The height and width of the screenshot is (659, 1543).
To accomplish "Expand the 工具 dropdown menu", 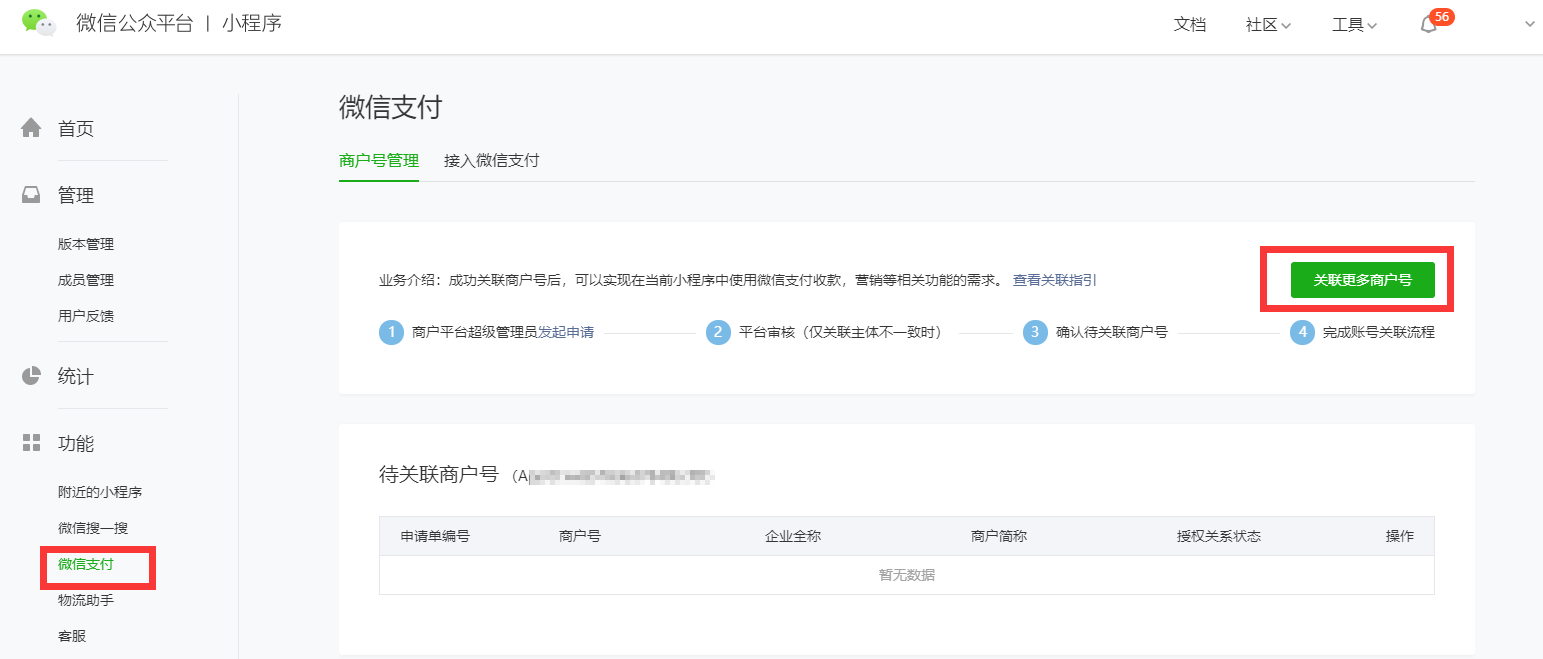I will click(1354, 25).
